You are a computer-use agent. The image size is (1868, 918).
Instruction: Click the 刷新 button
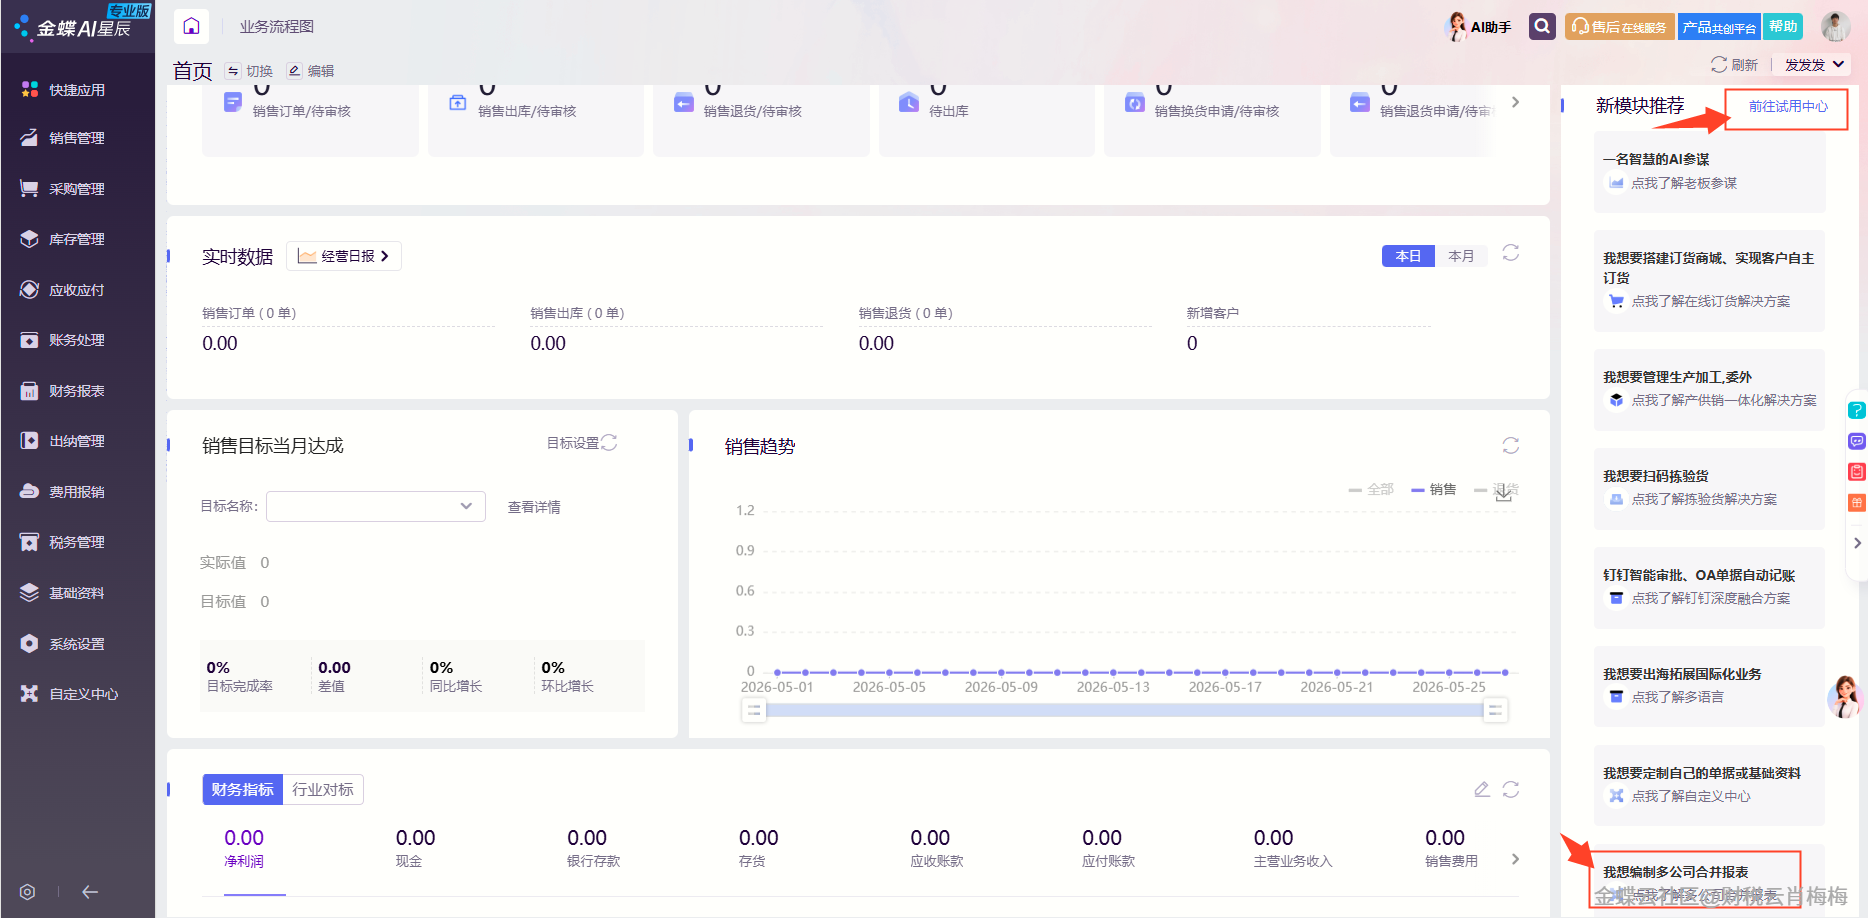click(1734, 65)
